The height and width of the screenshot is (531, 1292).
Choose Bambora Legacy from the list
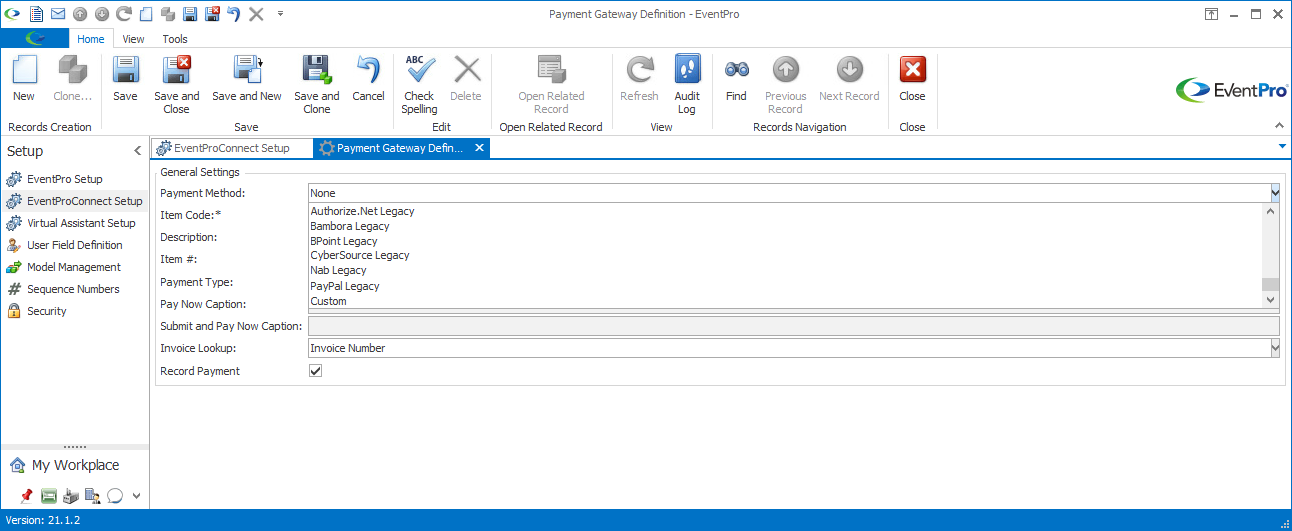point(785,226)
